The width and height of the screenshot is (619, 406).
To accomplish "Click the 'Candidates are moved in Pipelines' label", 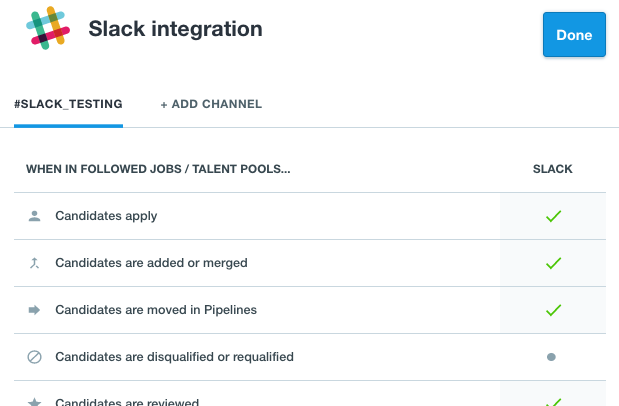I will point(156,310).
